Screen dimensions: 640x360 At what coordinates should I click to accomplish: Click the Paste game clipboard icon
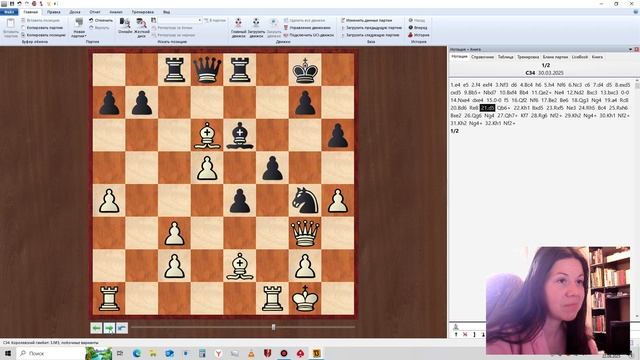(11, 28)
